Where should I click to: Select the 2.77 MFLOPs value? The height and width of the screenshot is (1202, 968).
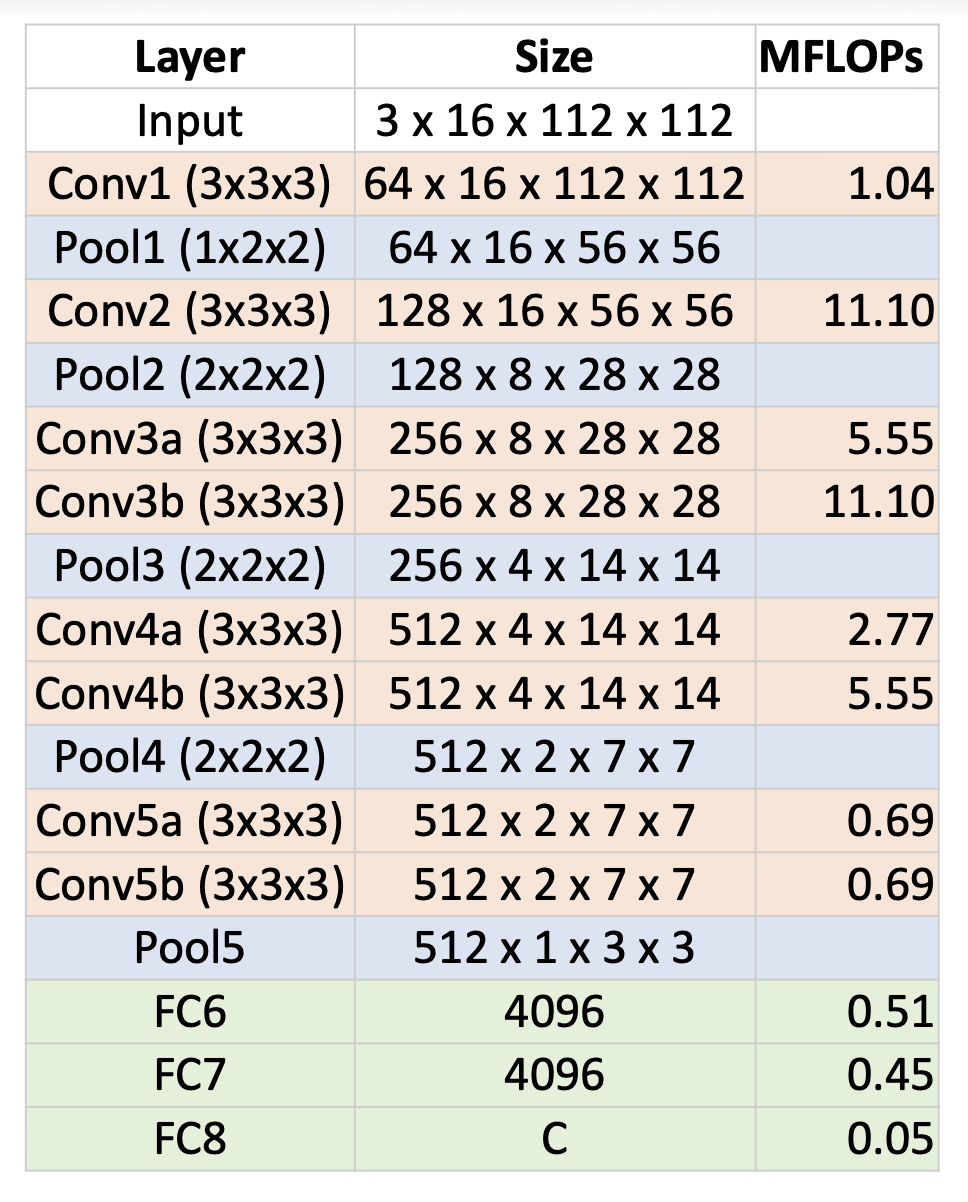(889, 629)
